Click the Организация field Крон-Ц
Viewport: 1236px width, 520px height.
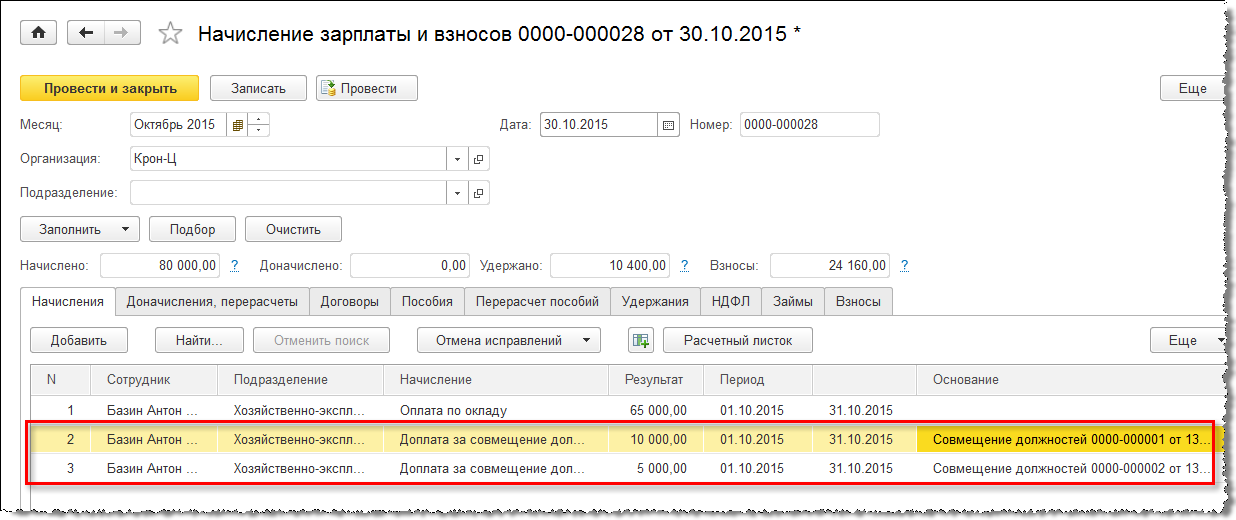pos(288,159)
